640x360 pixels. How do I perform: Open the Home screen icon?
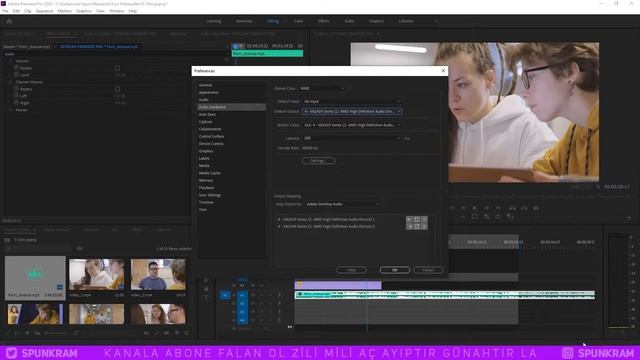pos(9,21)
